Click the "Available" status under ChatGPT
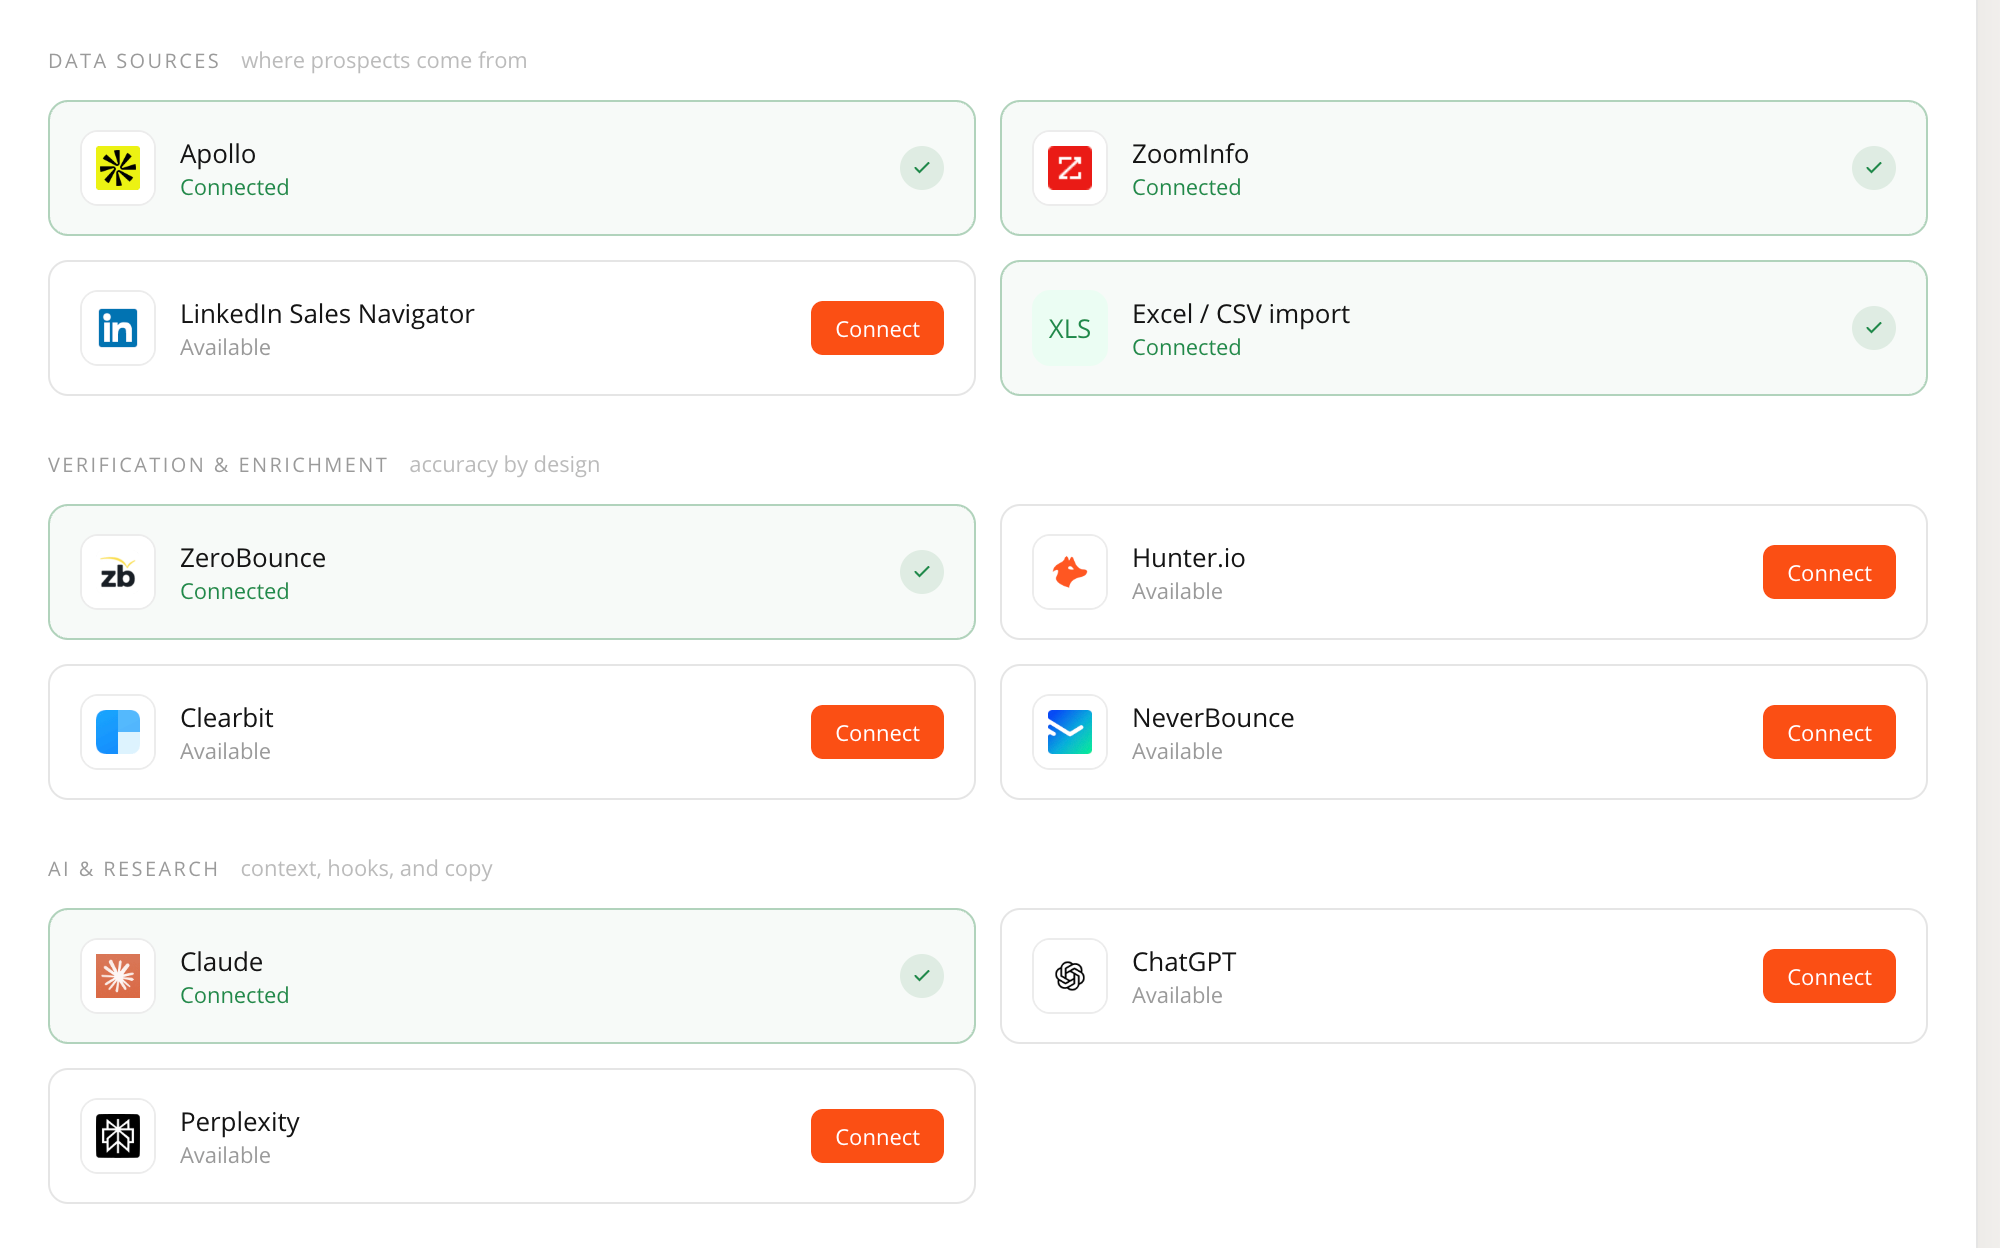Screen dimensions: 2000x1248 [x=1177, y=996]
